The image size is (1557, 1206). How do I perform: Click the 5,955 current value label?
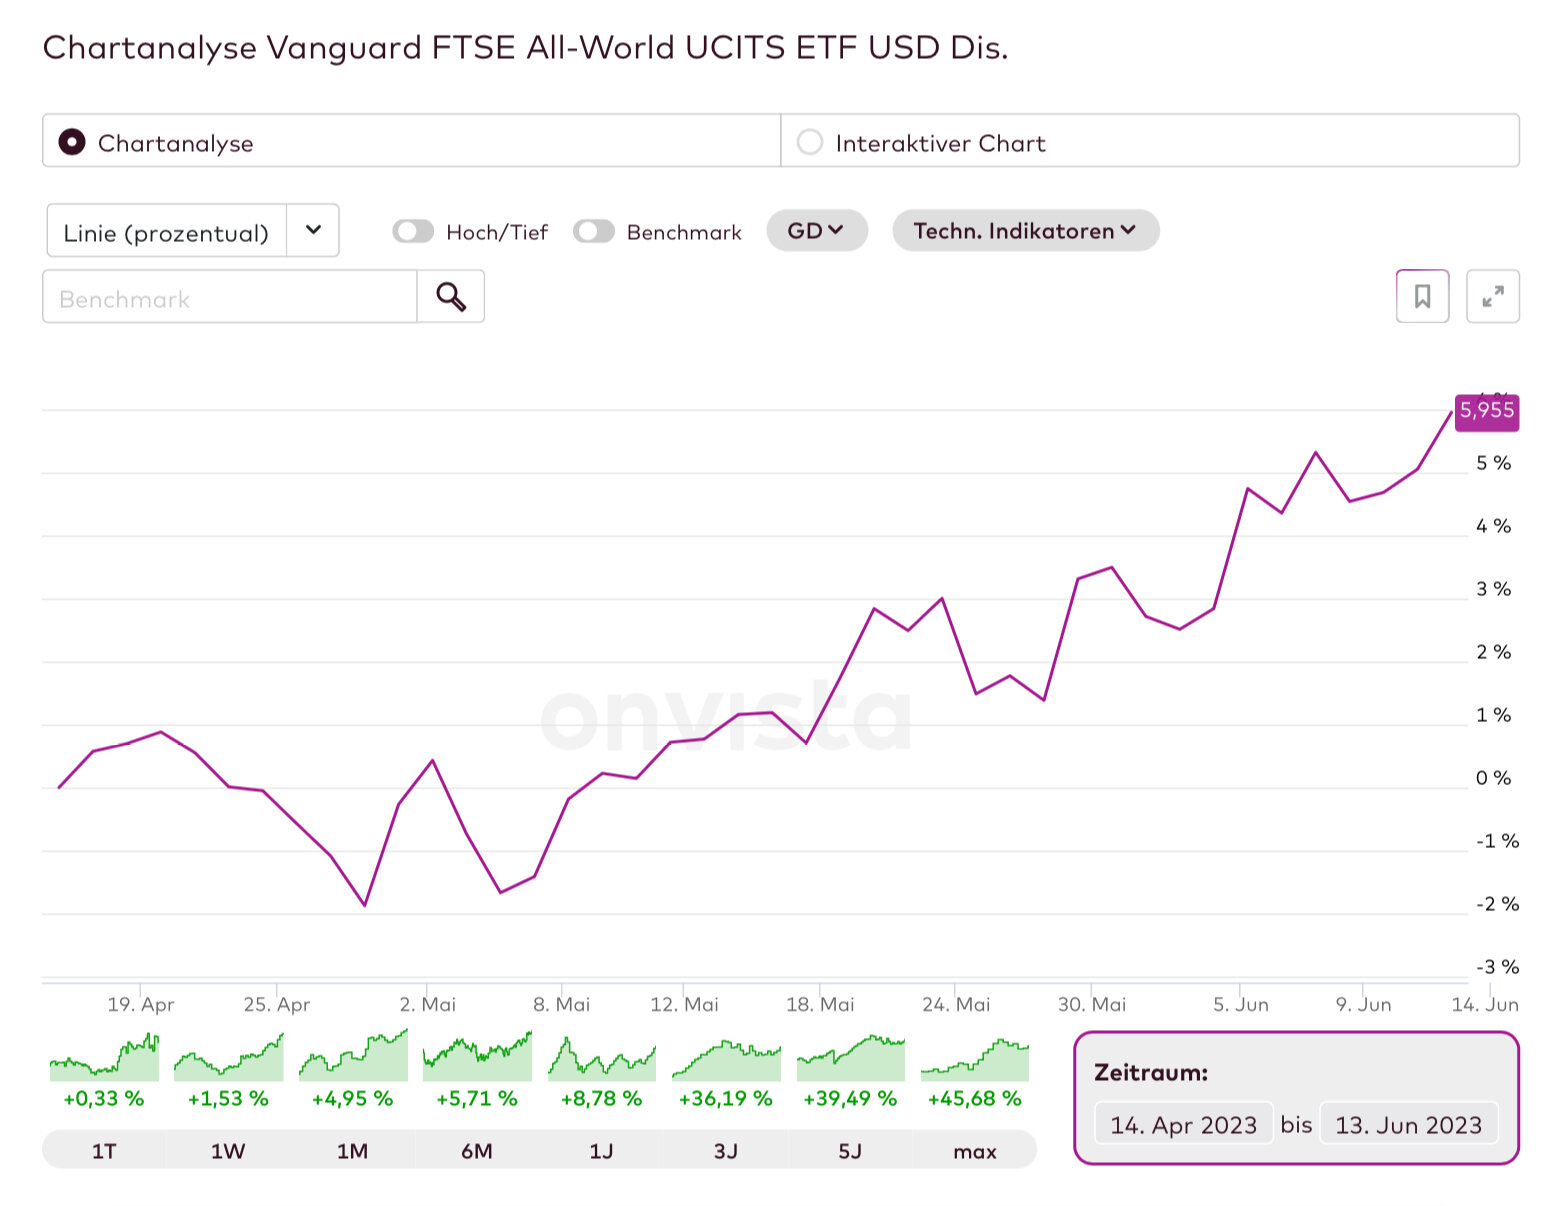[x=1486, y=411]
